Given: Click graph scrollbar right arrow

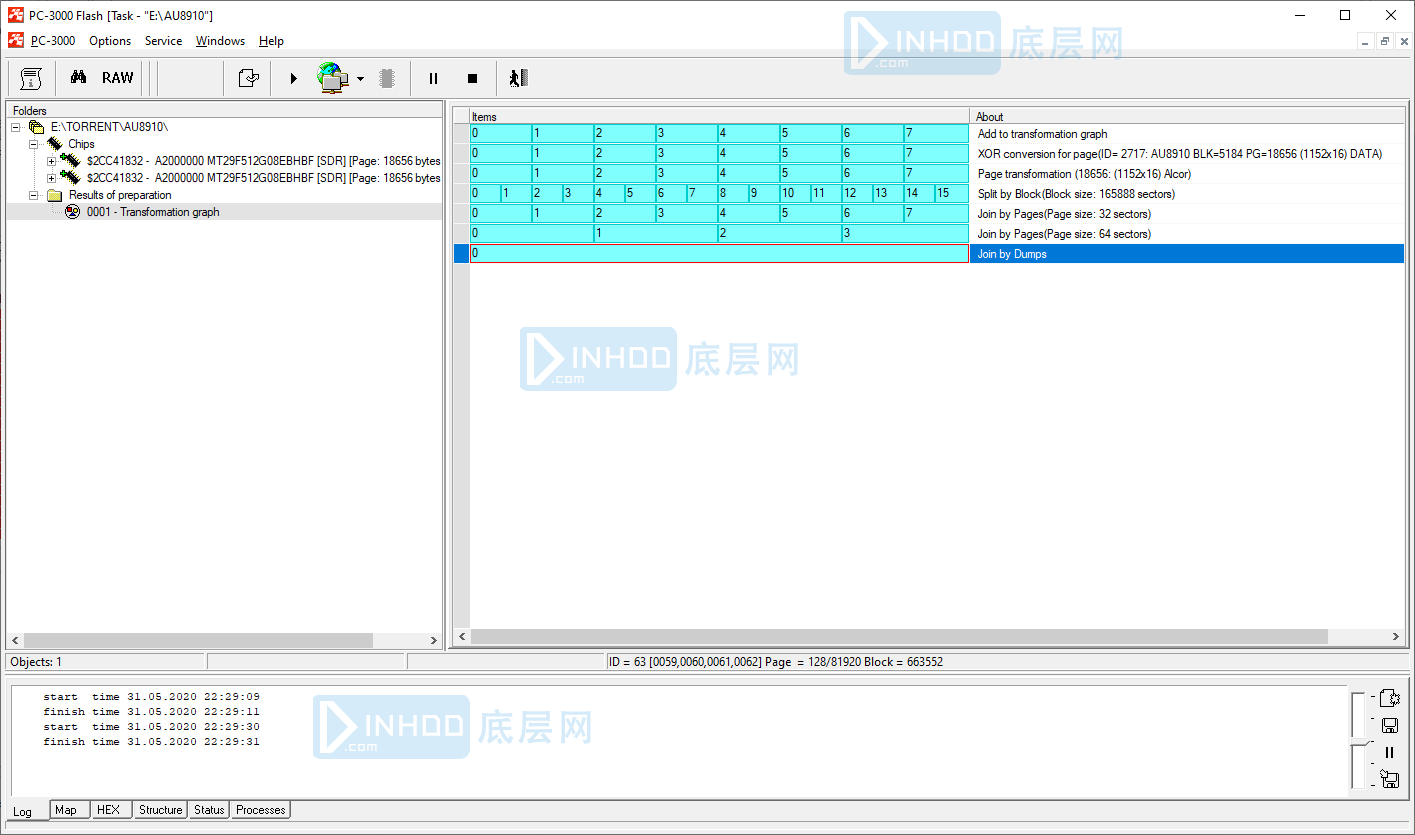Looking at the screenshot, I should pyautogui.click(x=1397, y=637).
